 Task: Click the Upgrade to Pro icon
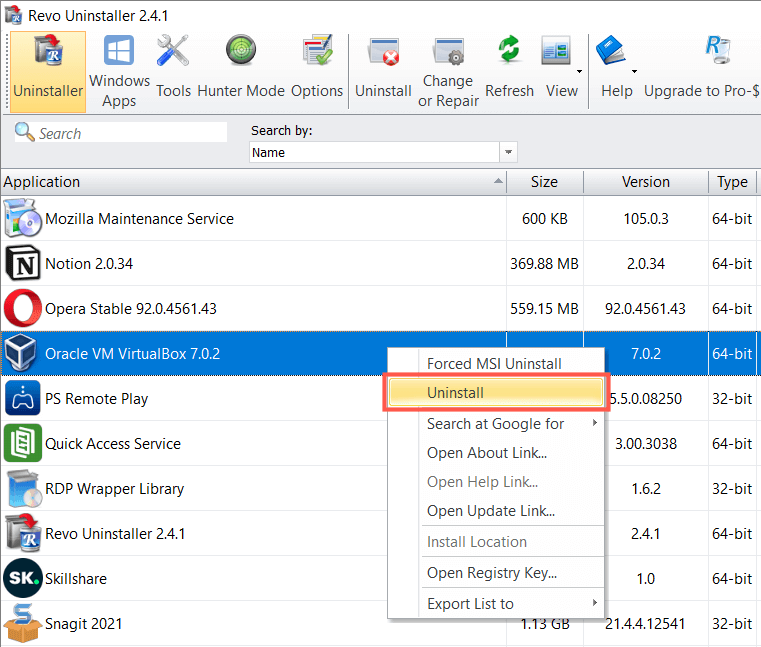[715, 52]
